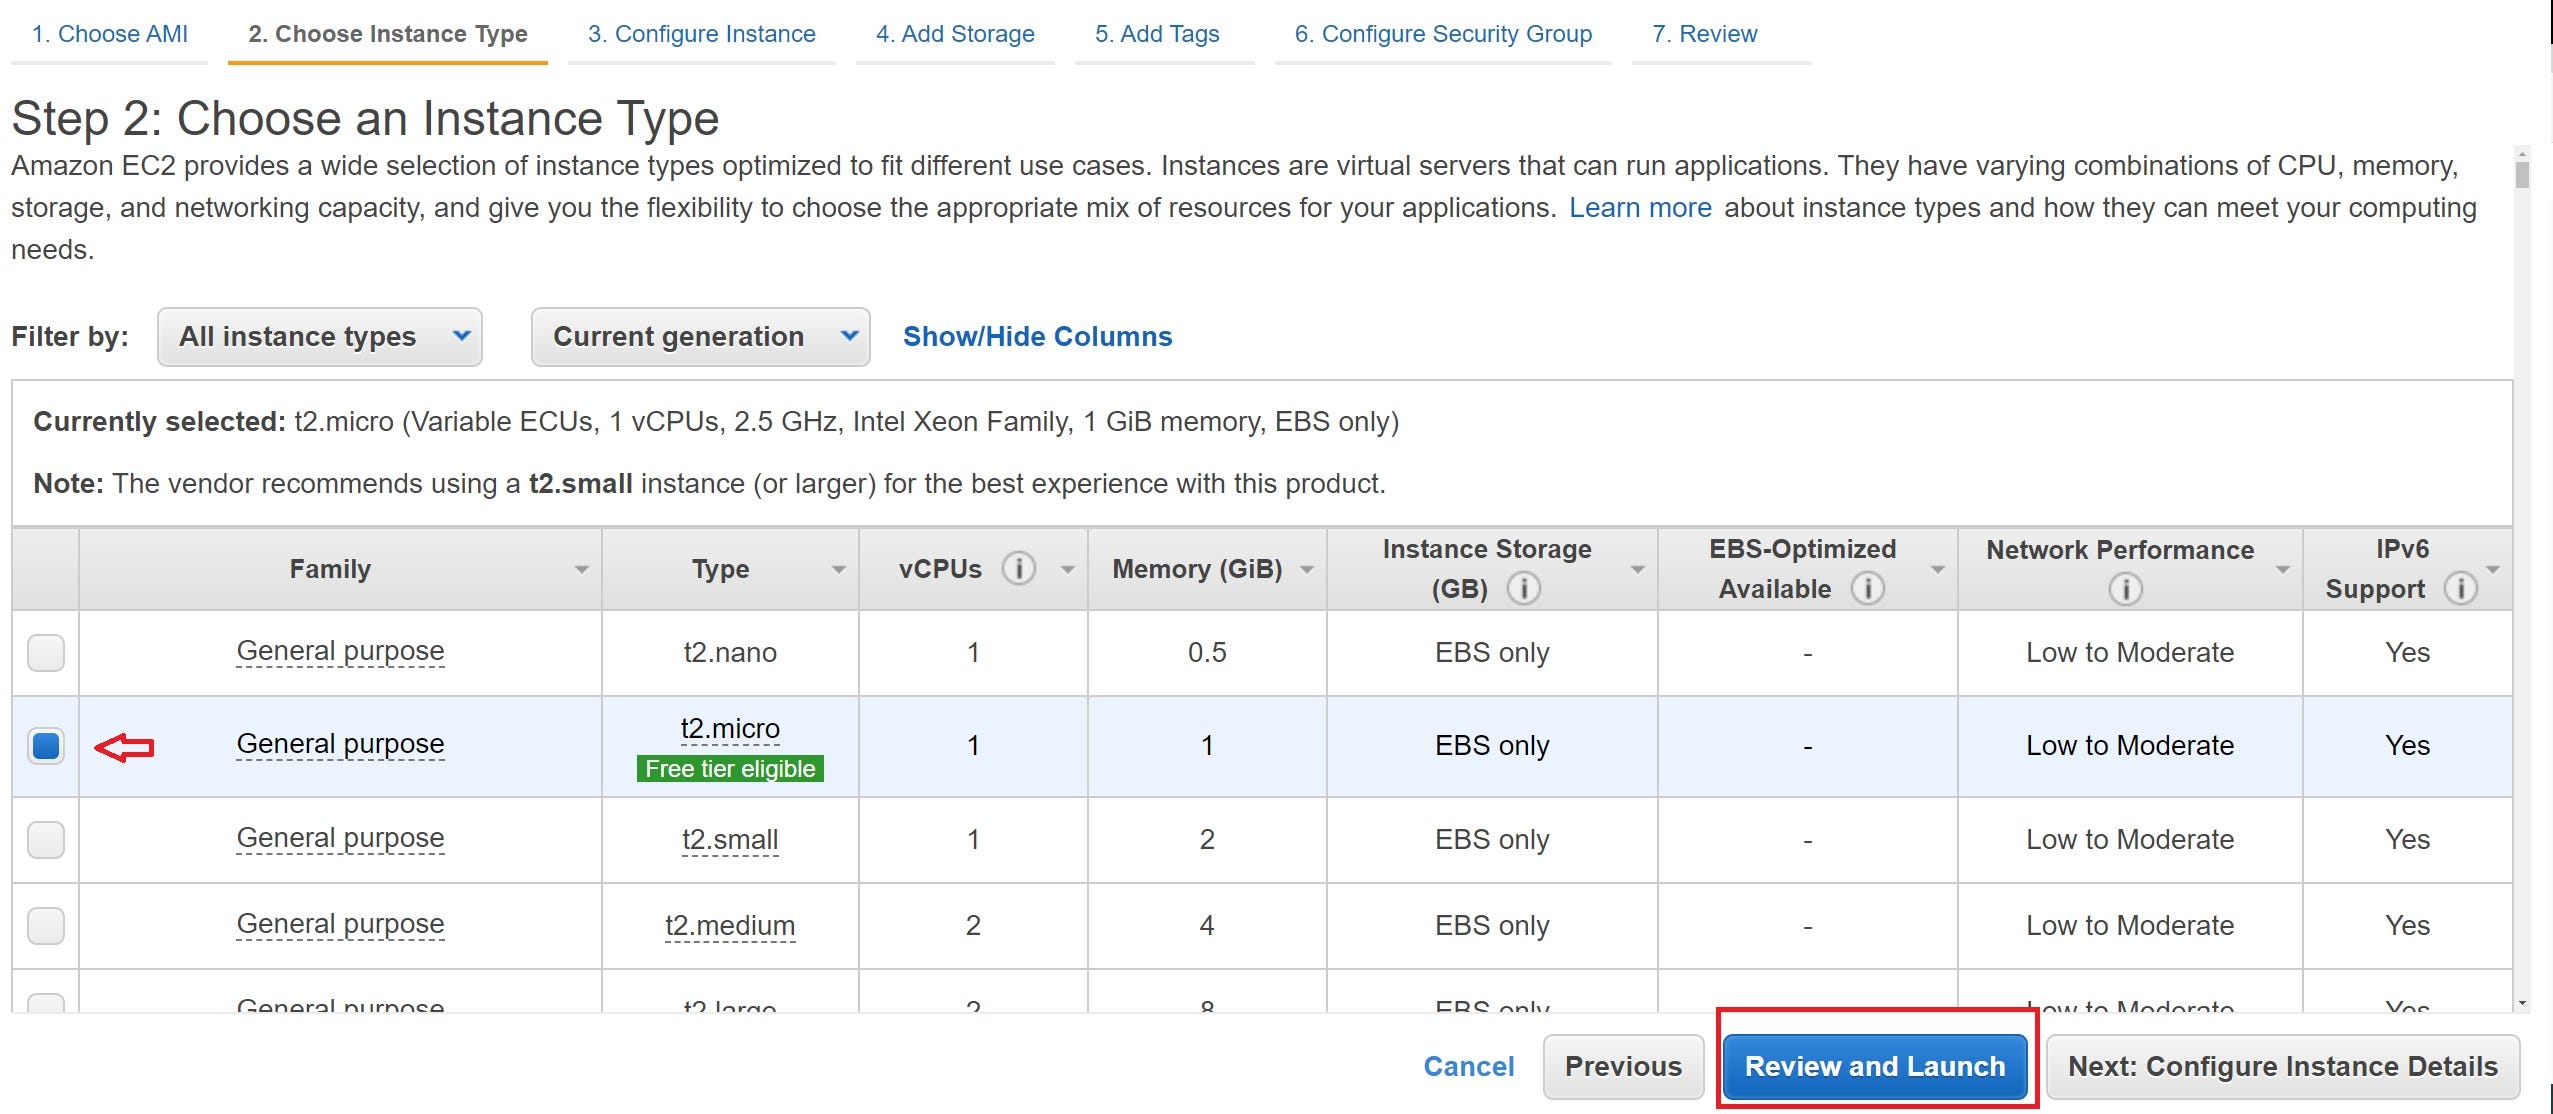
Task: Click the Instance Storage info icon
Action: pos(1523,588)
